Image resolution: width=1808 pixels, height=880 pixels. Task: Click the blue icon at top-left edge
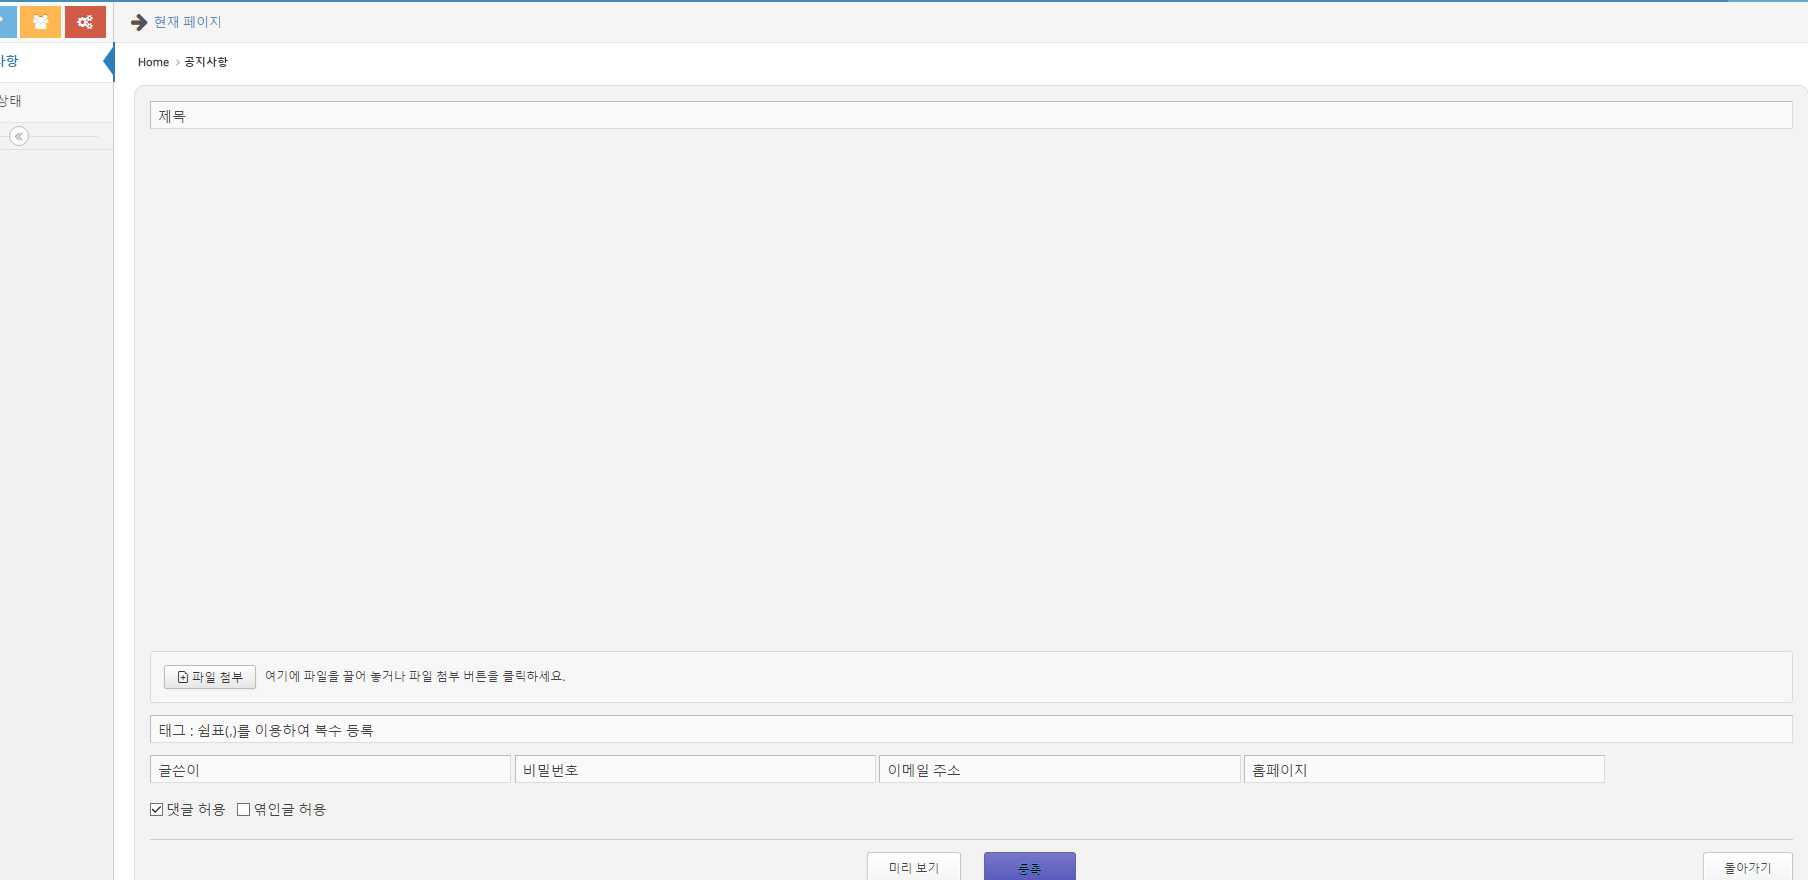[7, 22]
